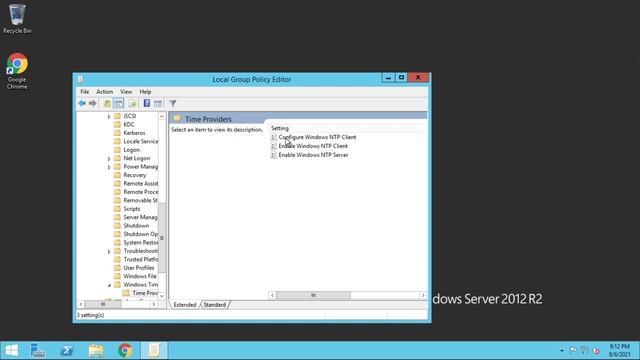
Task: Click the Filter funnel toolbar icon
Action: coord(173,104)
